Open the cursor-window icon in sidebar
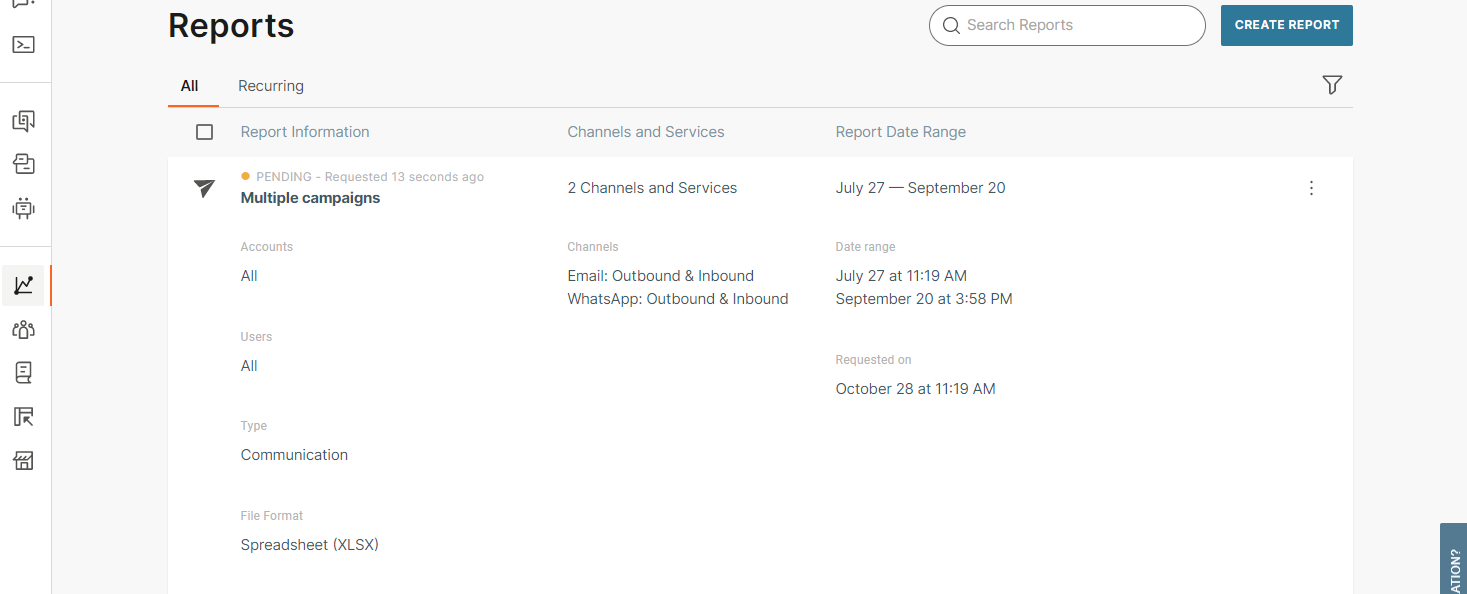Viewport: 1467px width, 594px height. coord(23,417)
